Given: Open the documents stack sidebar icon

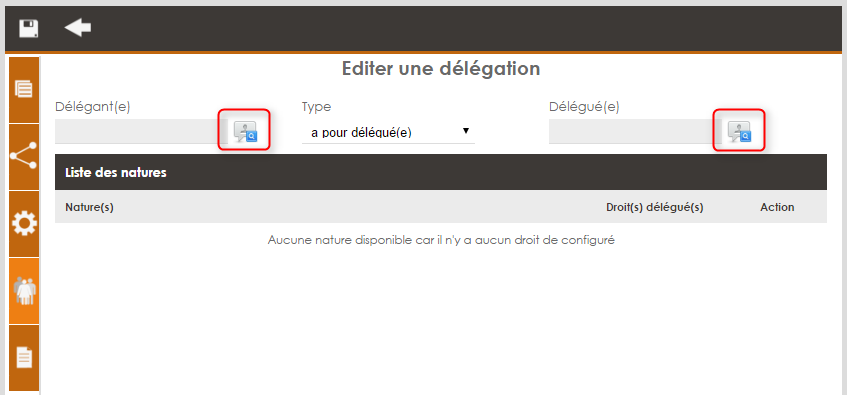Looking at the screenshot, I should pos(24,90).
